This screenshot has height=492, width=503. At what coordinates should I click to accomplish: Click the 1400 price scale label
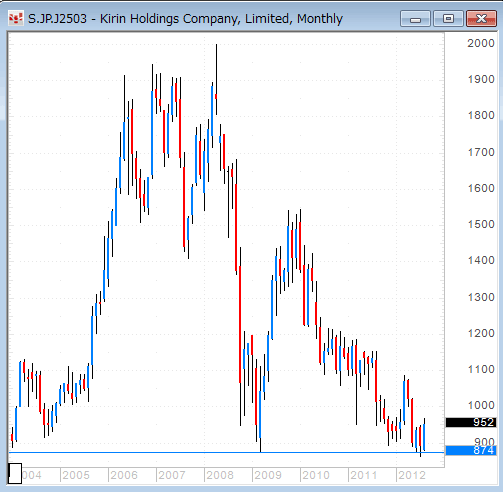tap(481, 260)
